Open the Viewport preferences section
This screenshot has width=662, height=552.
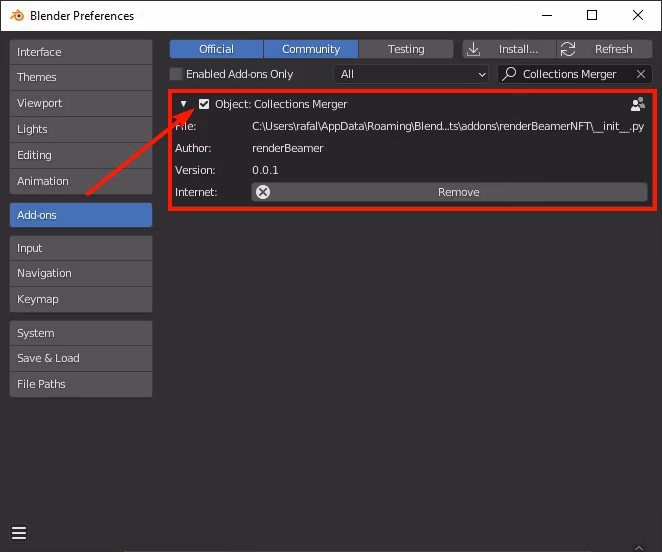(81, 103)
